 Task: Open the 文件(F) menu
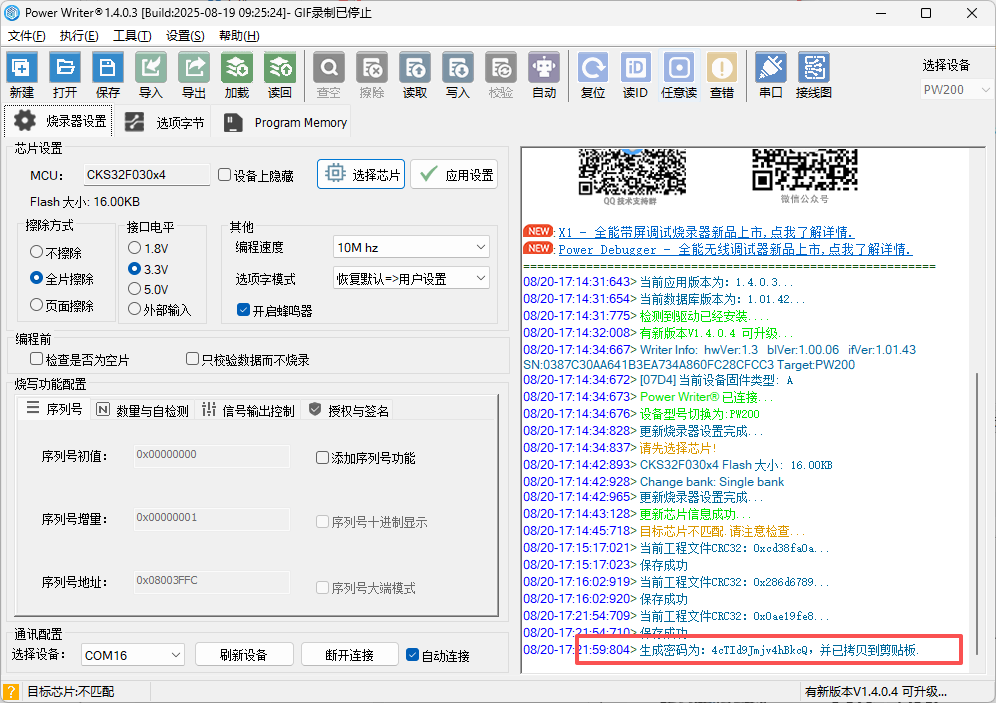pyautogui.click(x=26, y=36)
